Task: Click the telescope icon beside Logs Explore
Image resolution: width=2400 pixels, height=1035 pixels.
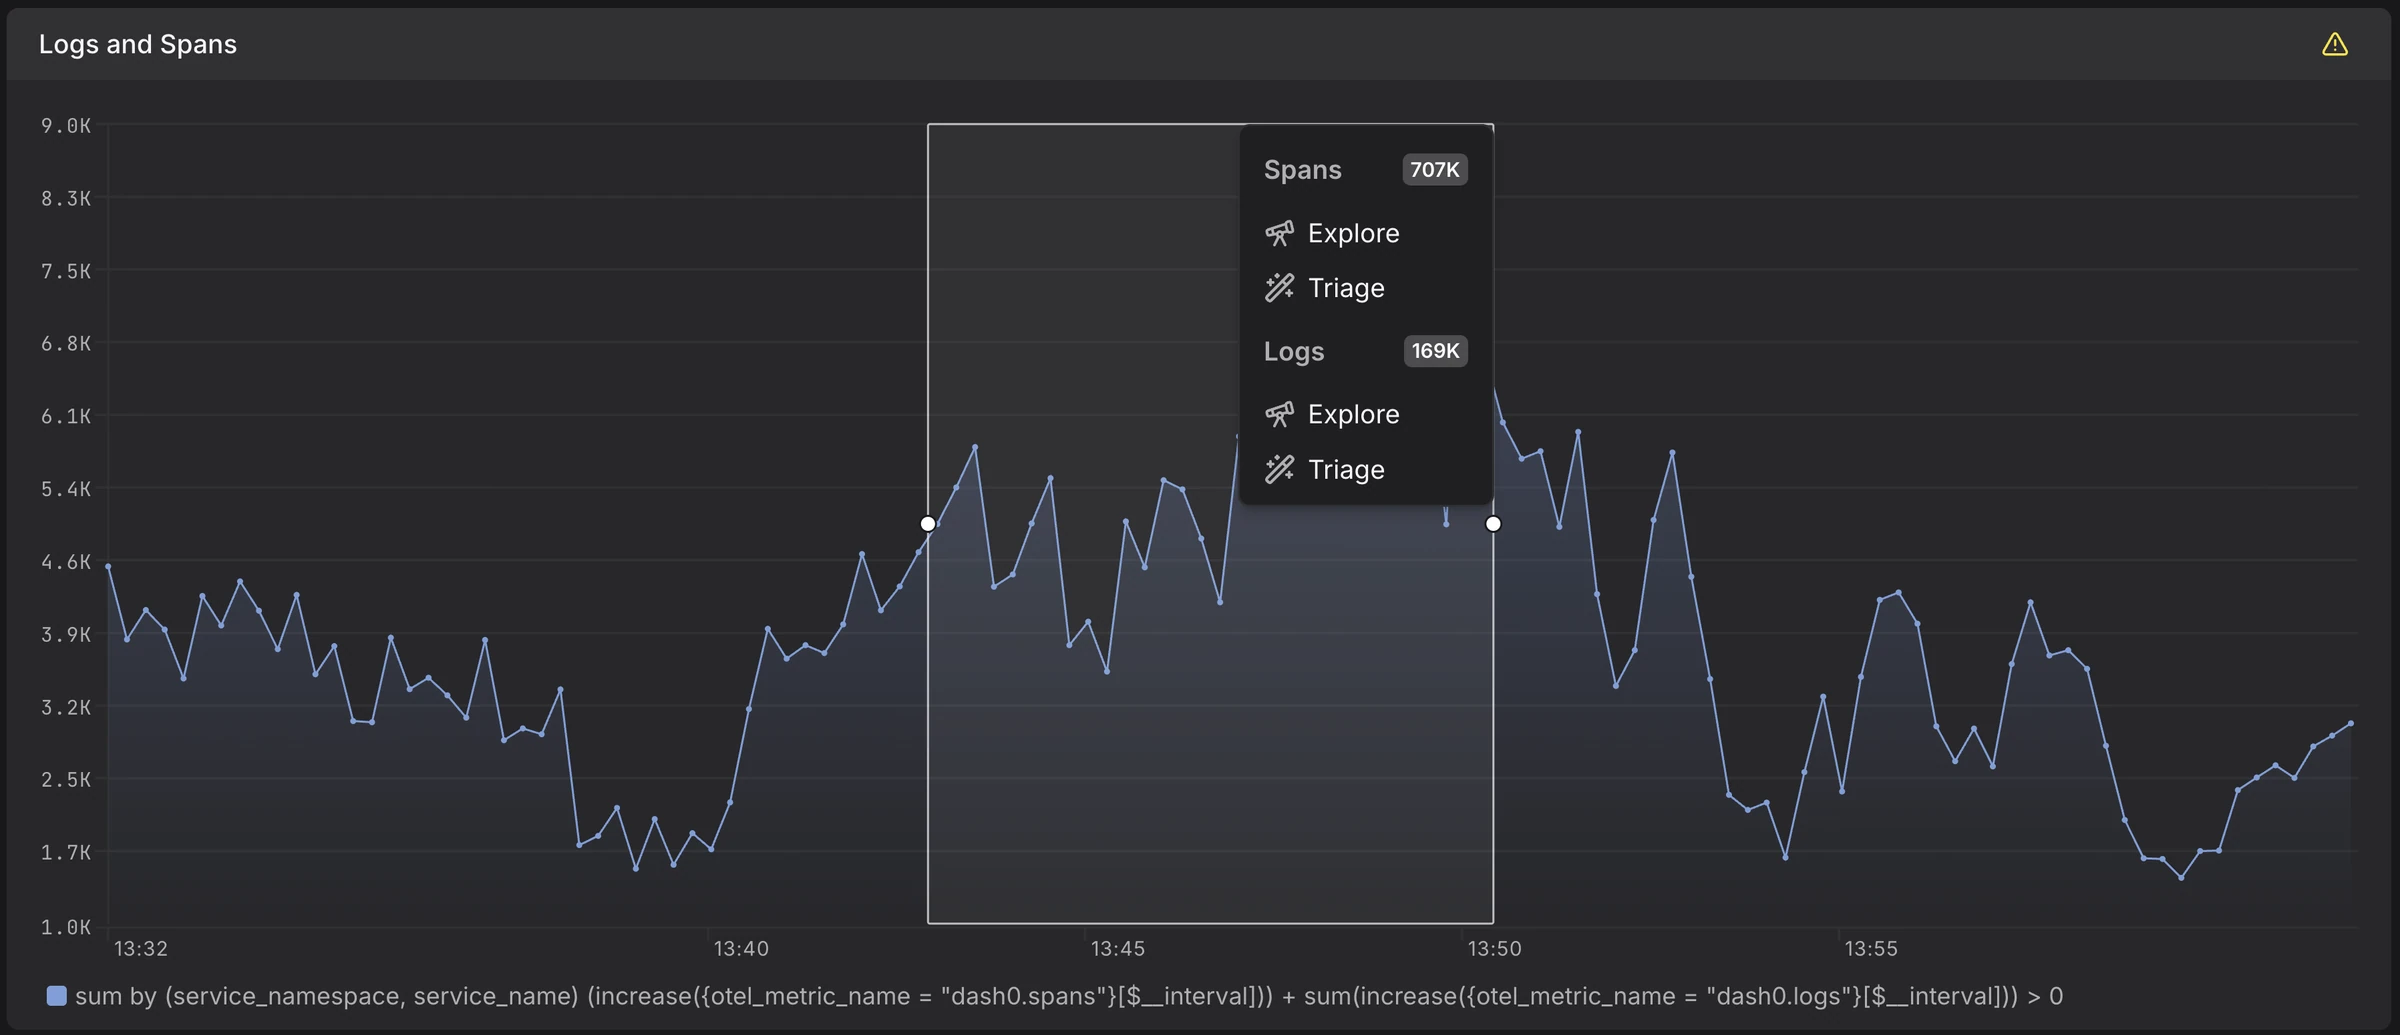Action: coord(1279,414)
